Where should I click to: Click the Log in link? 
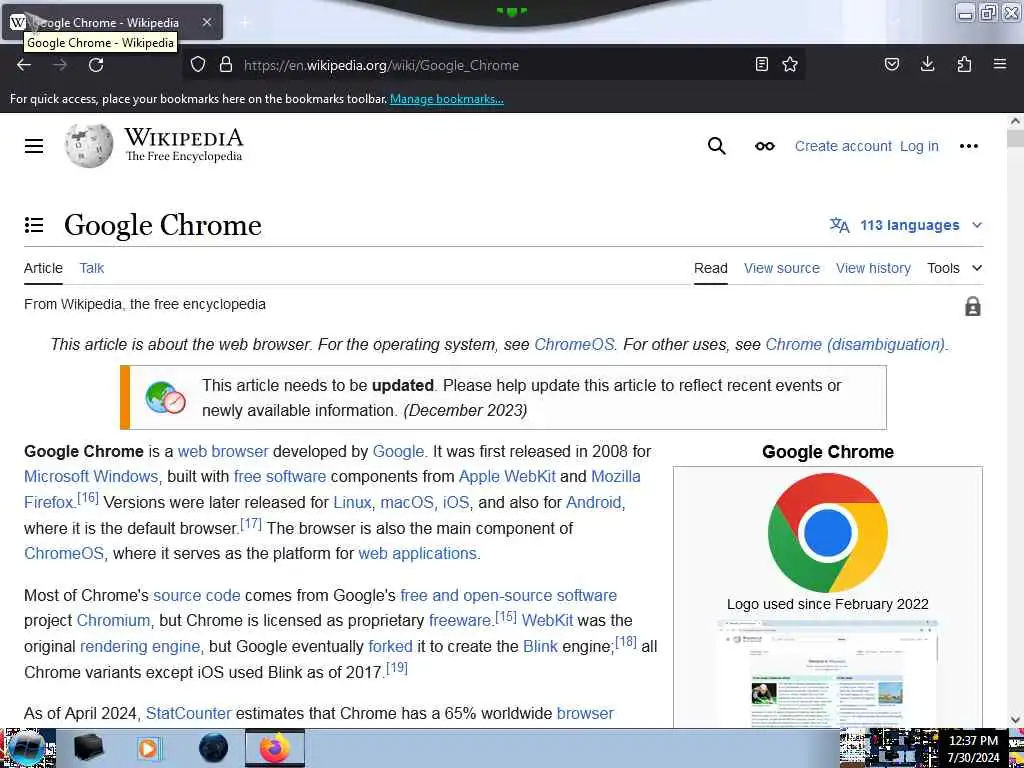click(919, 146)
